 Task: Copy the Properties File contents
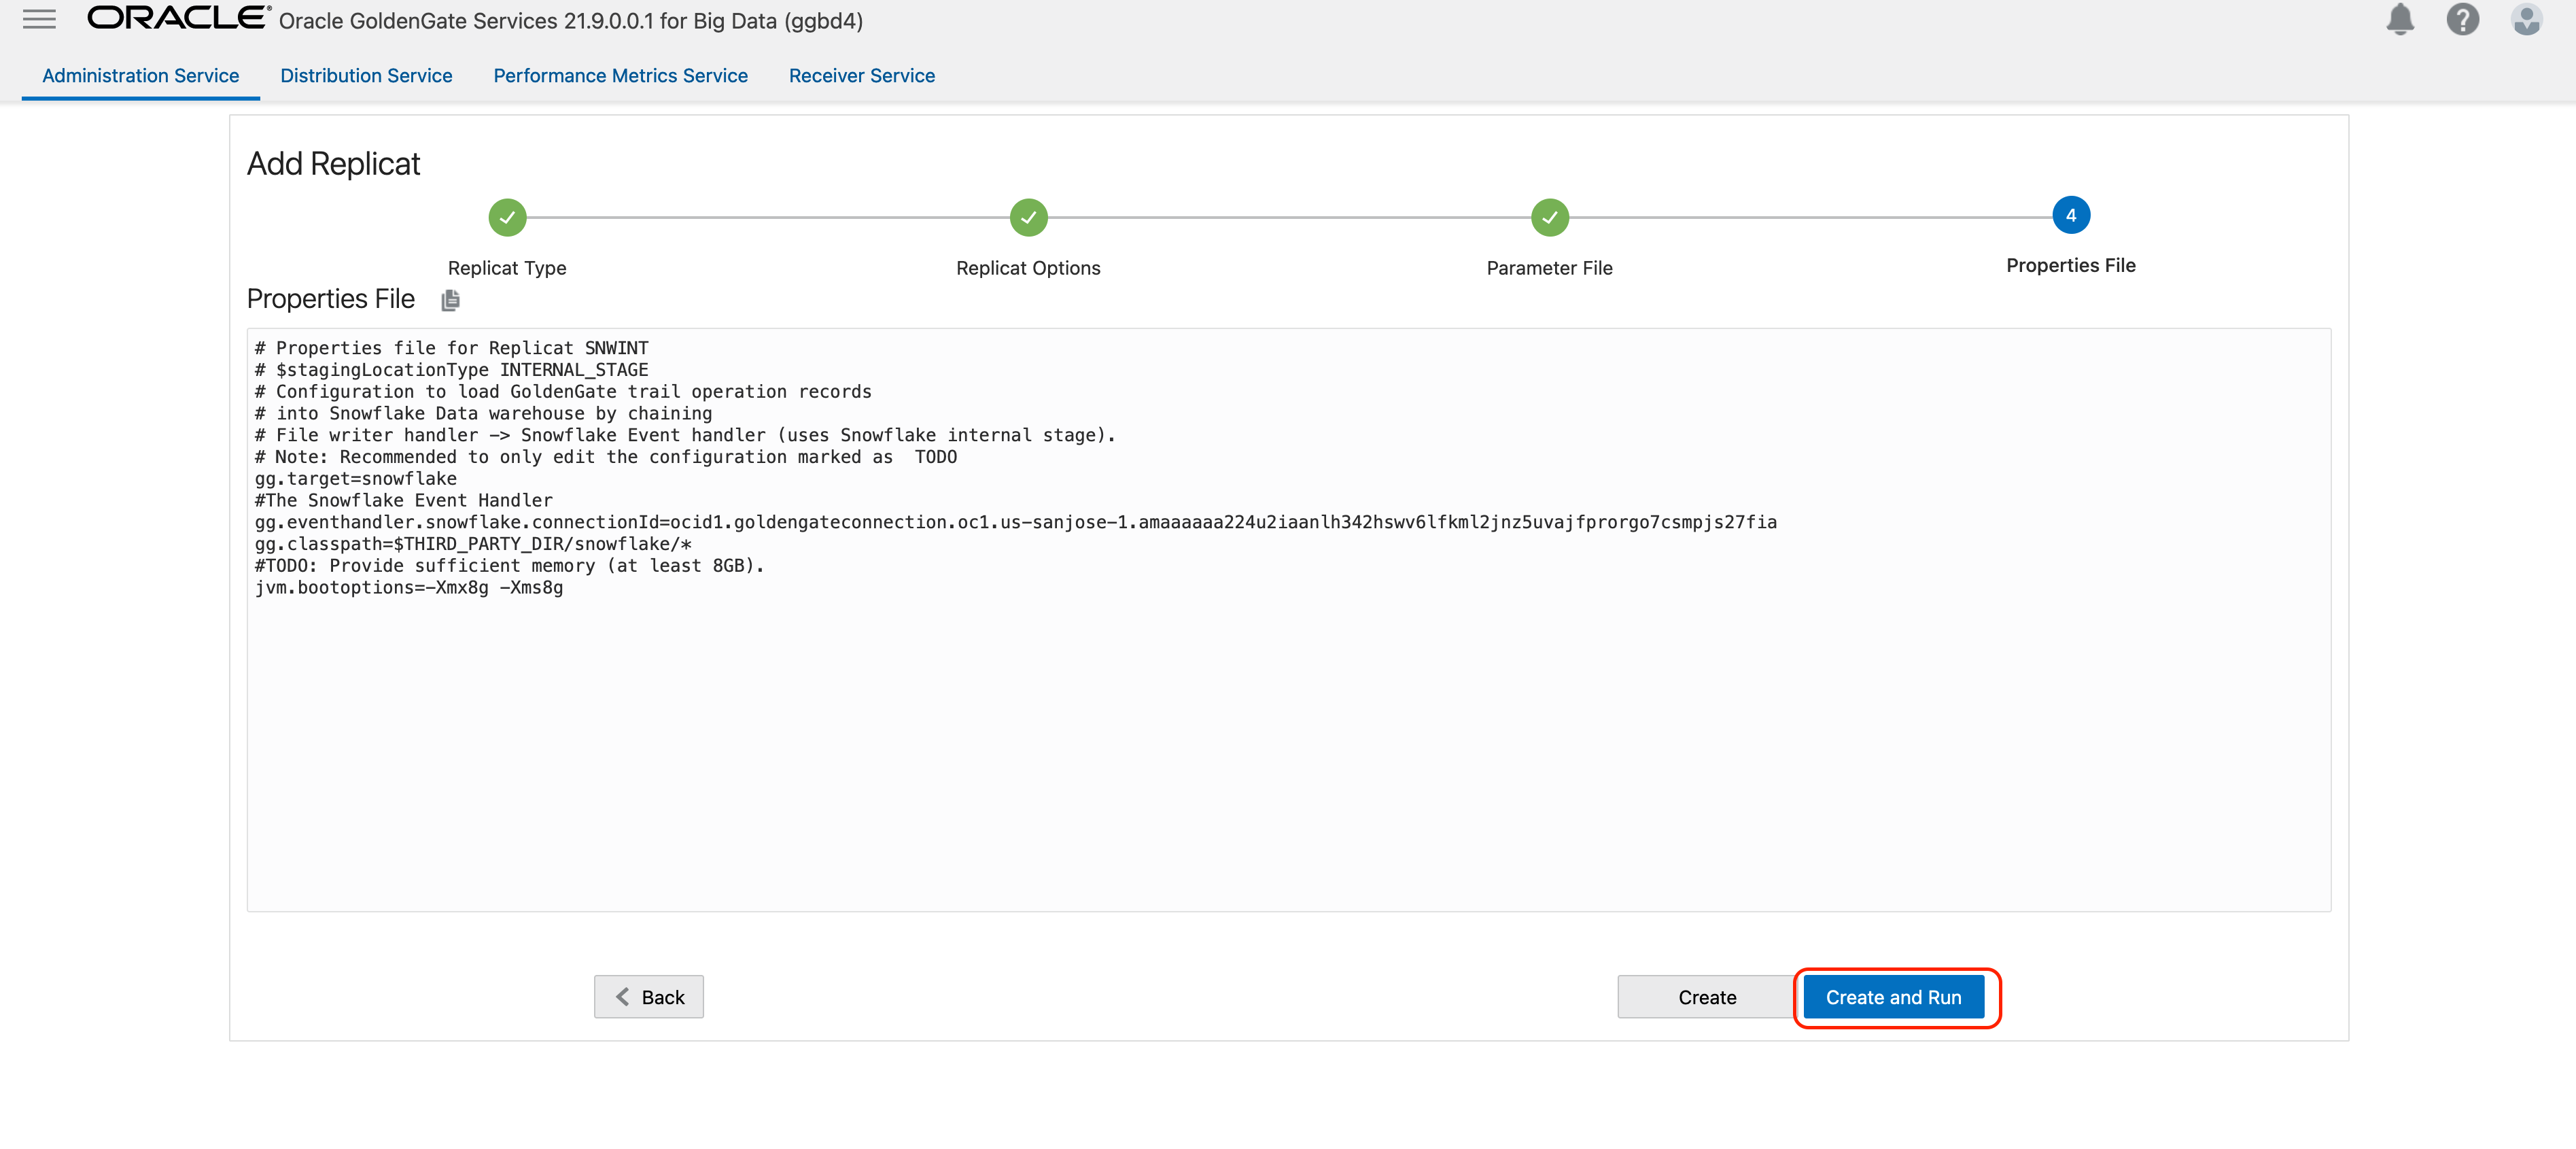[x=450, y=300]
